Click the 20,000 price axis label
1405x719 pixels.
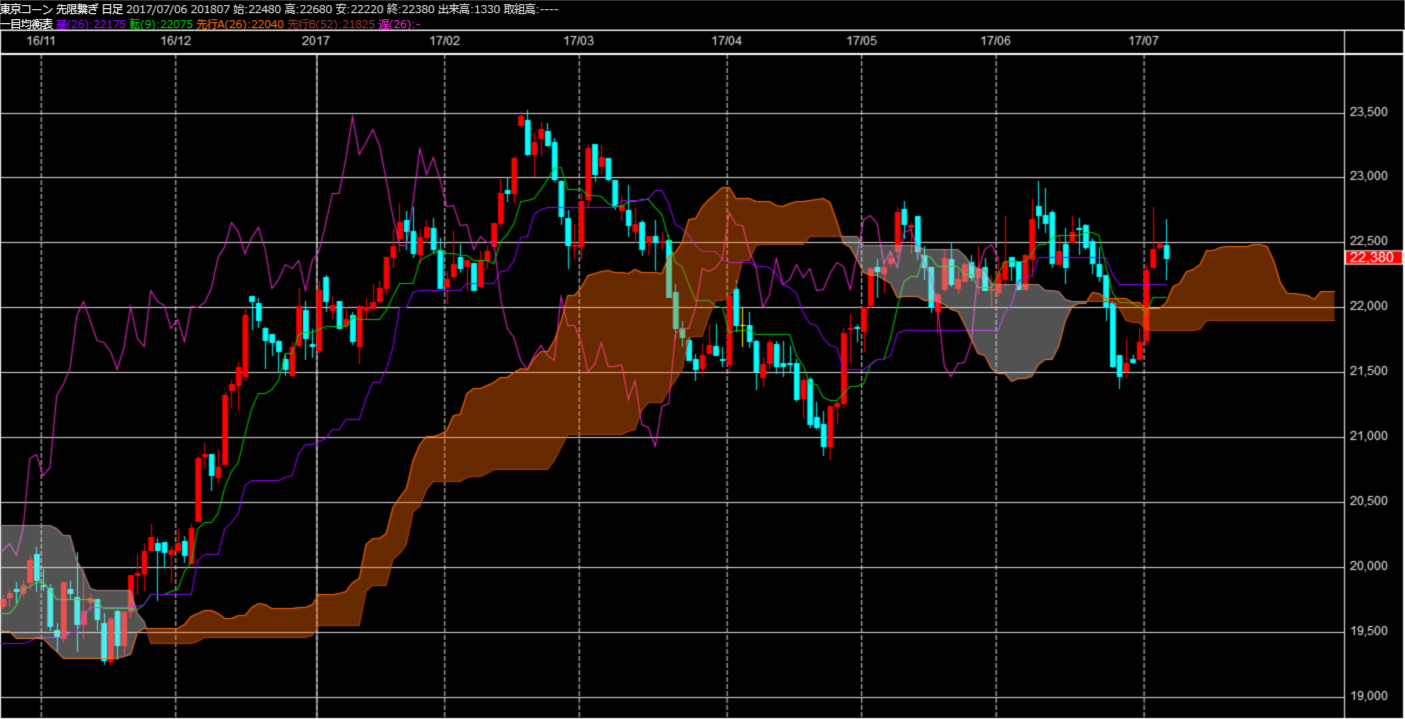pyautogui.click(x=1367, y=566)
